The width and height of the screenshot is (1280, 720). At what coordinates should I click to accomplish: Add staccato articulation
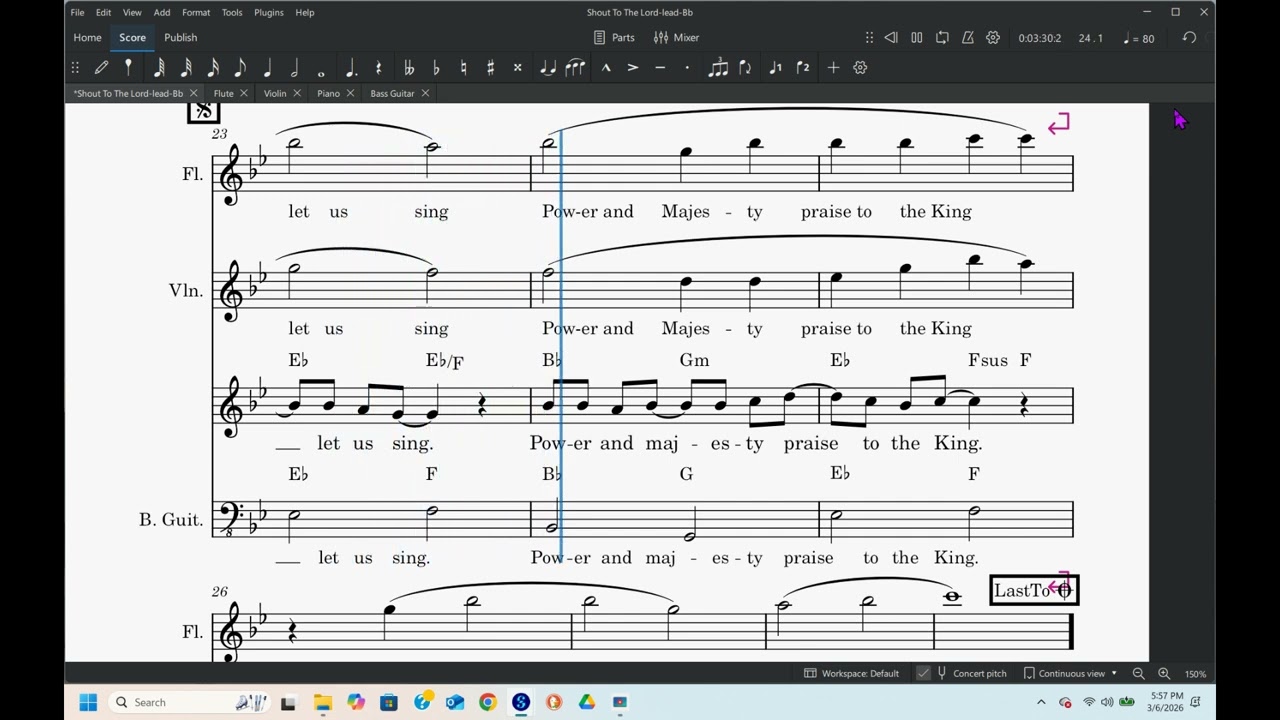pos(687,67)
